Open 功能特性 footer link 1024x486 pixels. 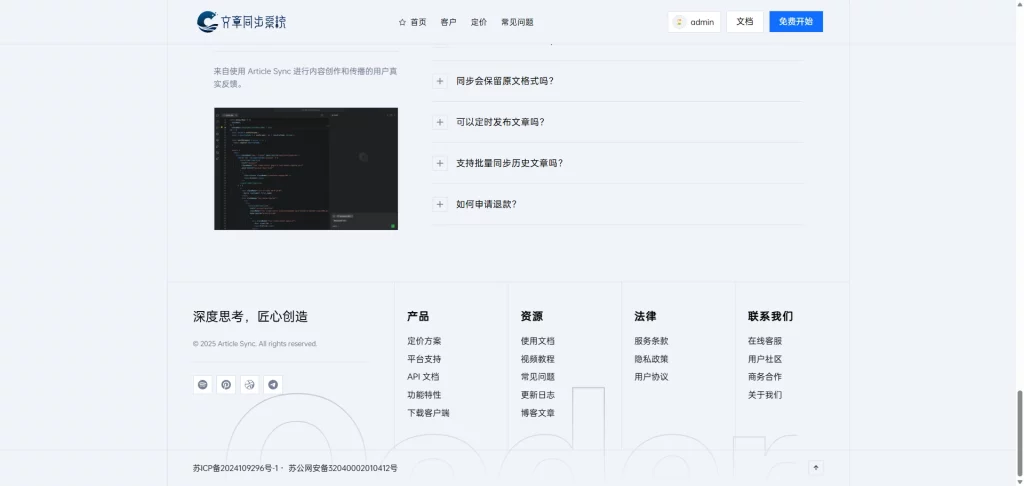tap(424, 395)
